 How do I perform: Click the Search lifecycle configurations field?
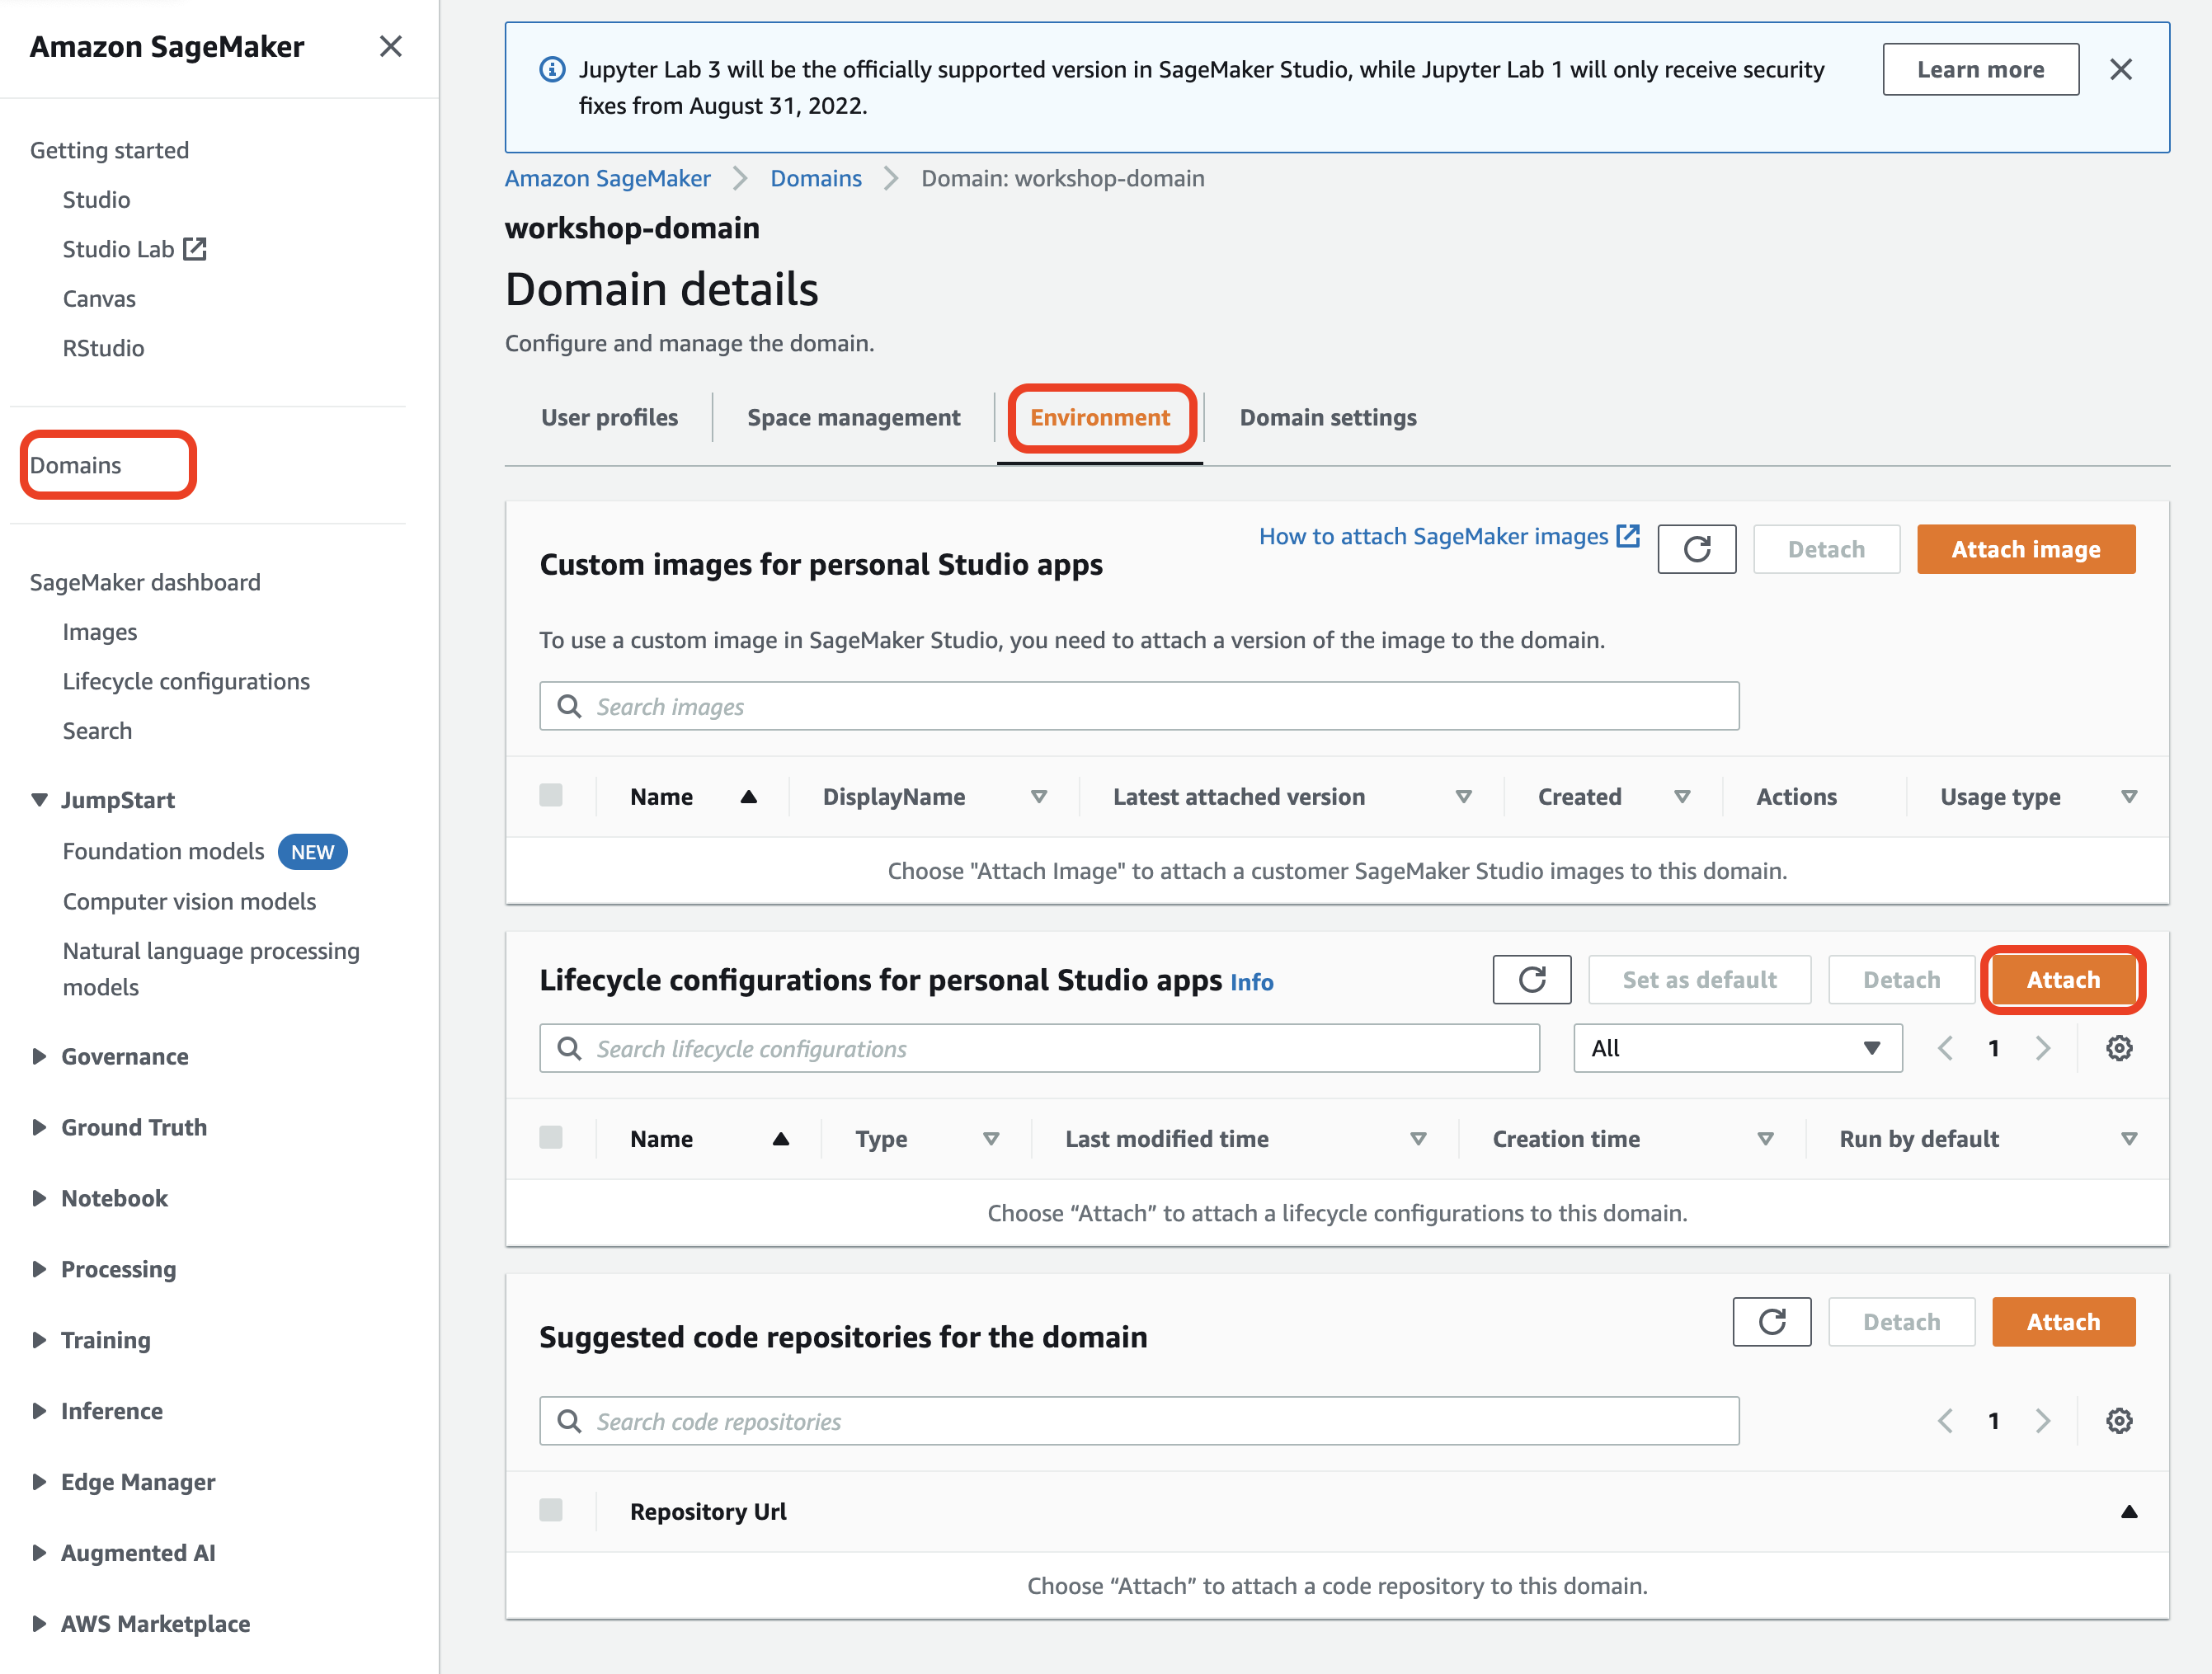point(1040,1048)
